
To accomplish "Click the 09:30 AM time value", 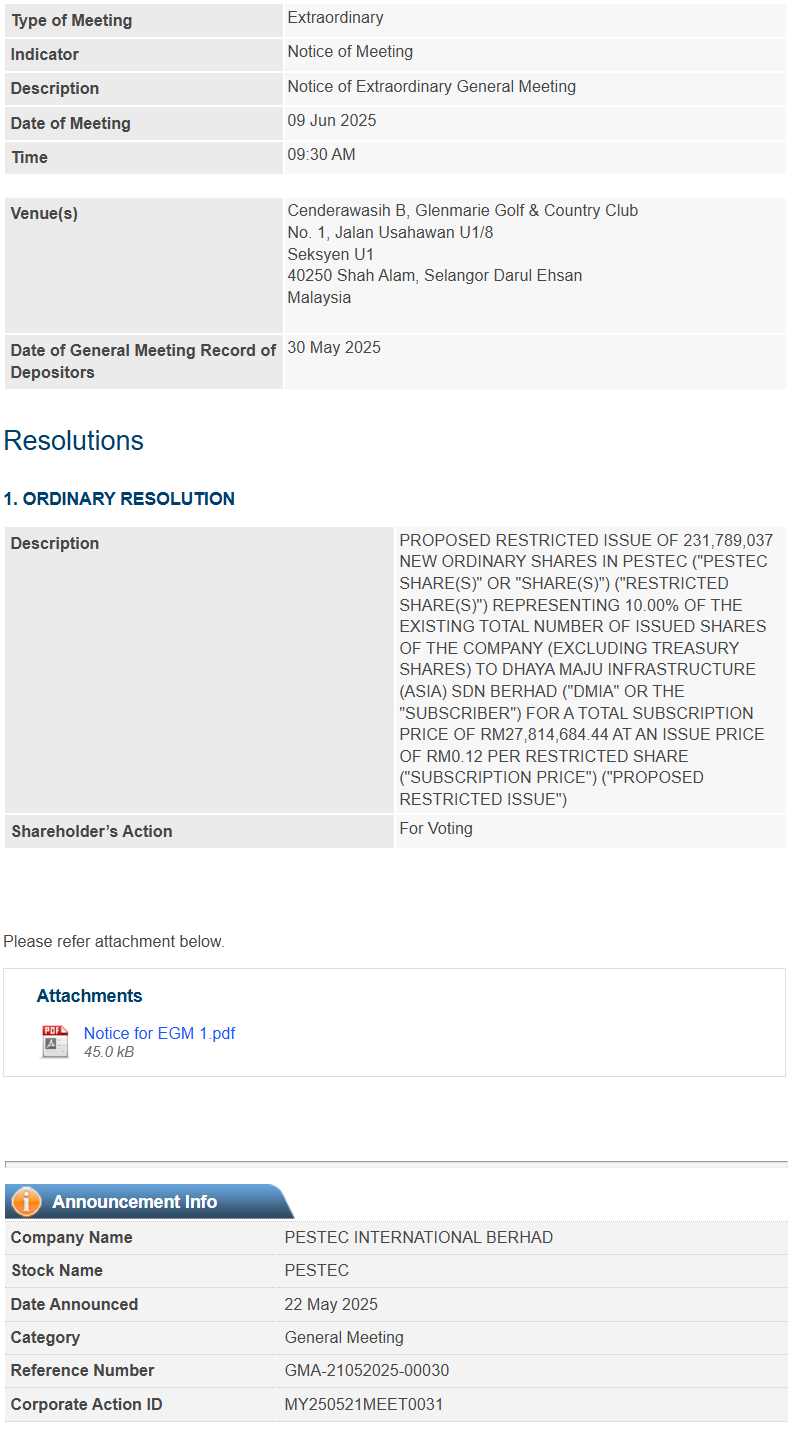I will tap(321, 155).
